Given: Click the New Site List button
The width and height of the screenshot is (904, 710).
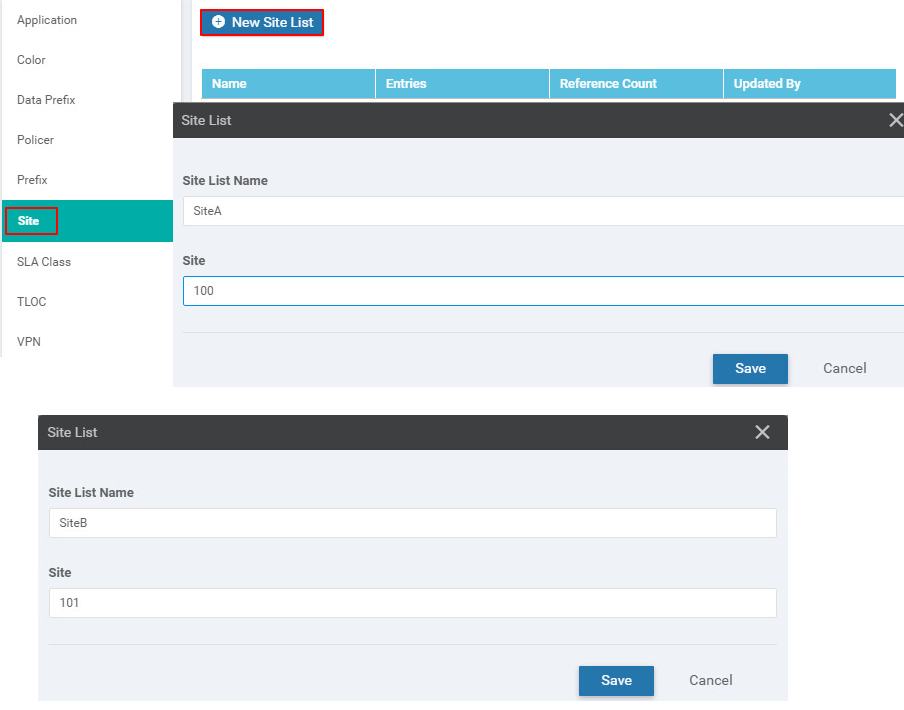Looking at the screenshot, I should 262,22.
